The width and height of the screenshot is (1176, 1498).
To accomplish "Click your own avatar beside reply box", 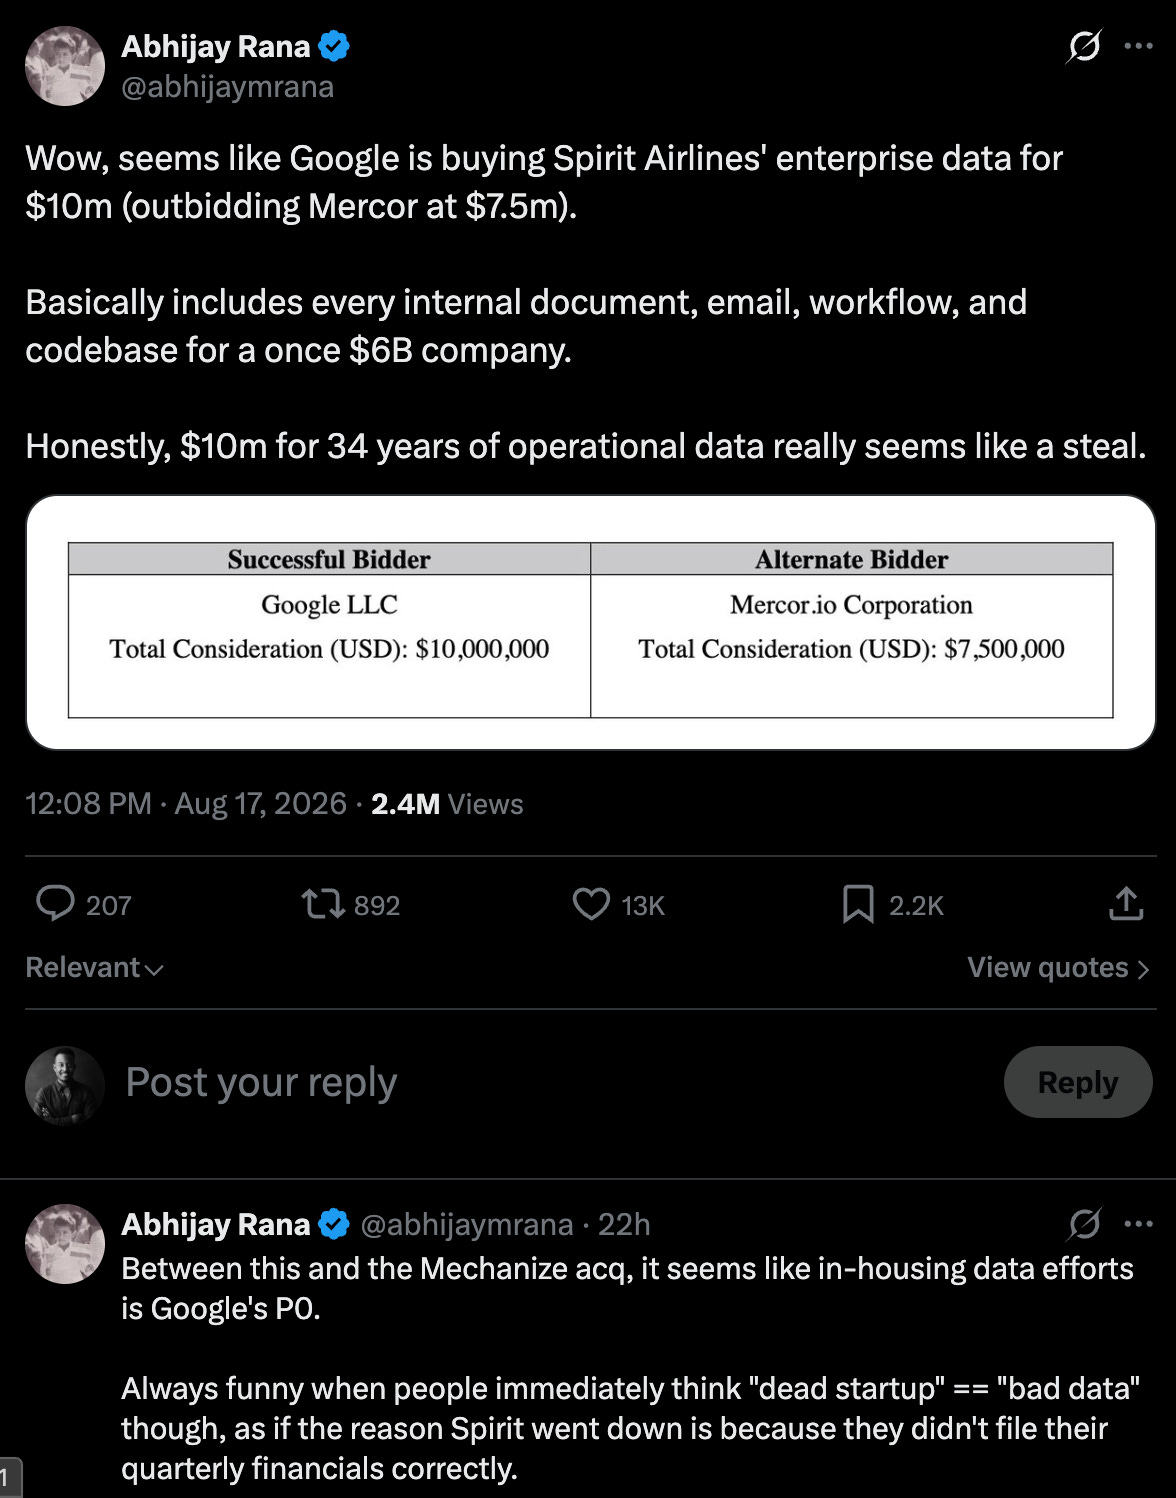I will coord(65,1086).
